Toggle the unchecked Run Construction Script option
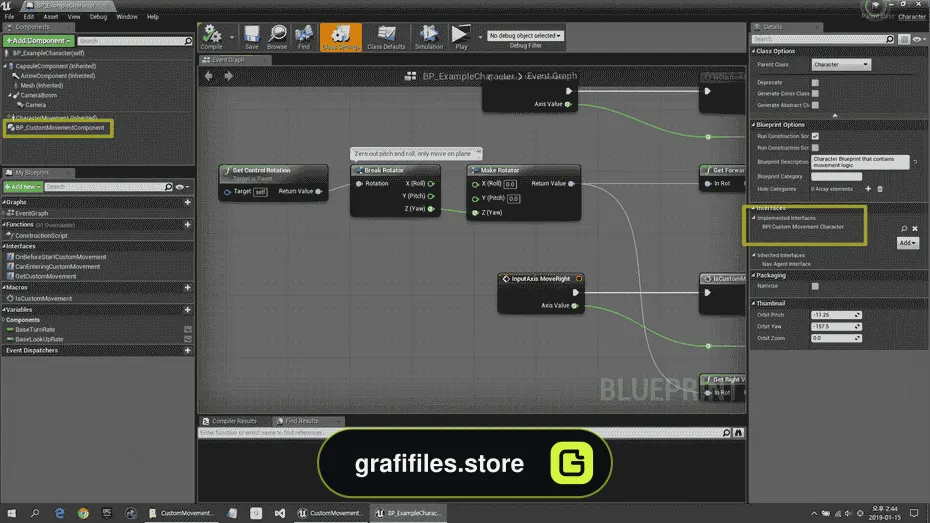This screenshot has width=930, height=523. 815,148
